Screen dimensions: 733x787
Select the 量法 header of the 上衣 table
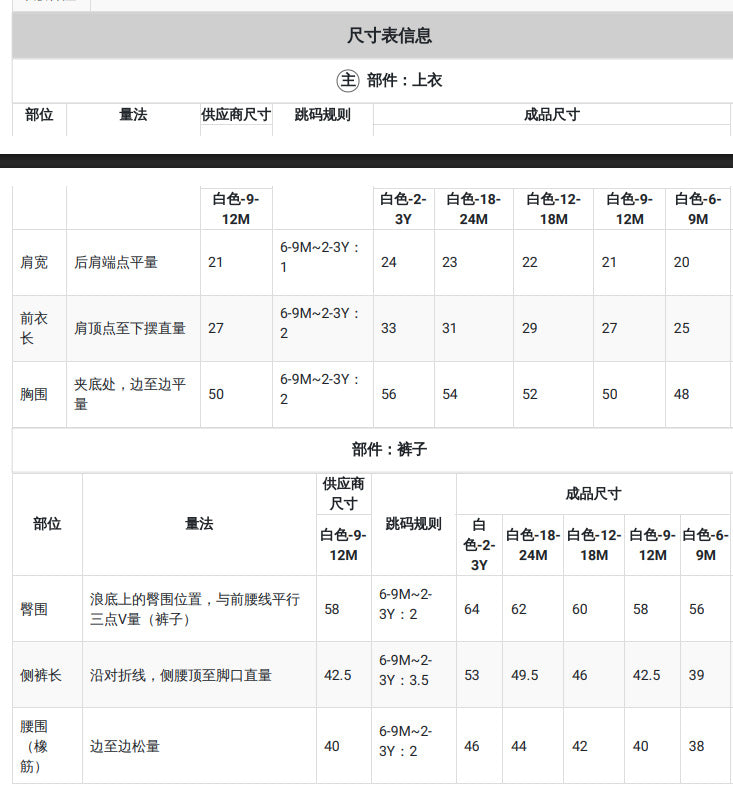point(133,114)
